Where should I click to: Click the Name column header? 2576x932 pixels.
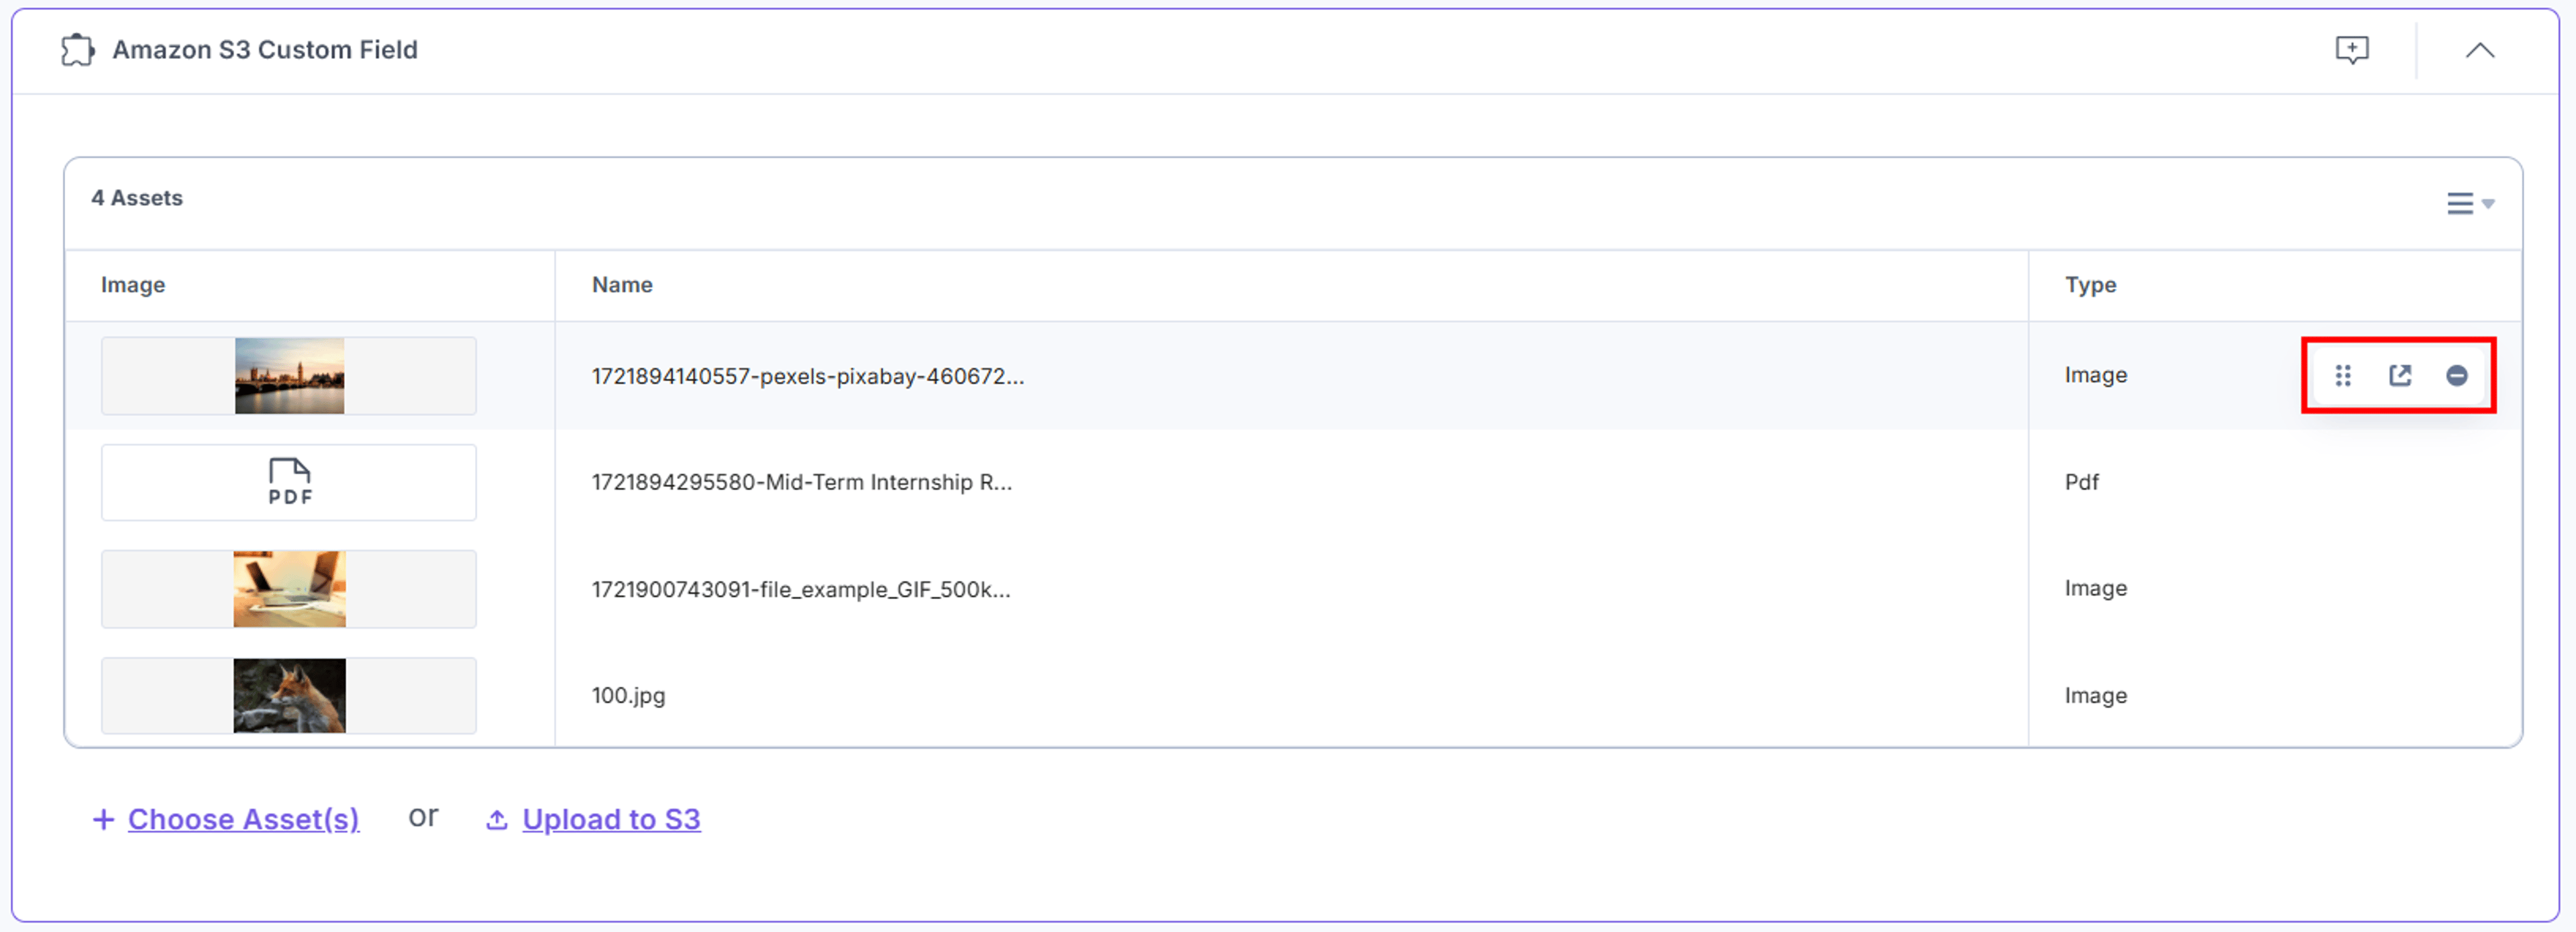(622, 285)
